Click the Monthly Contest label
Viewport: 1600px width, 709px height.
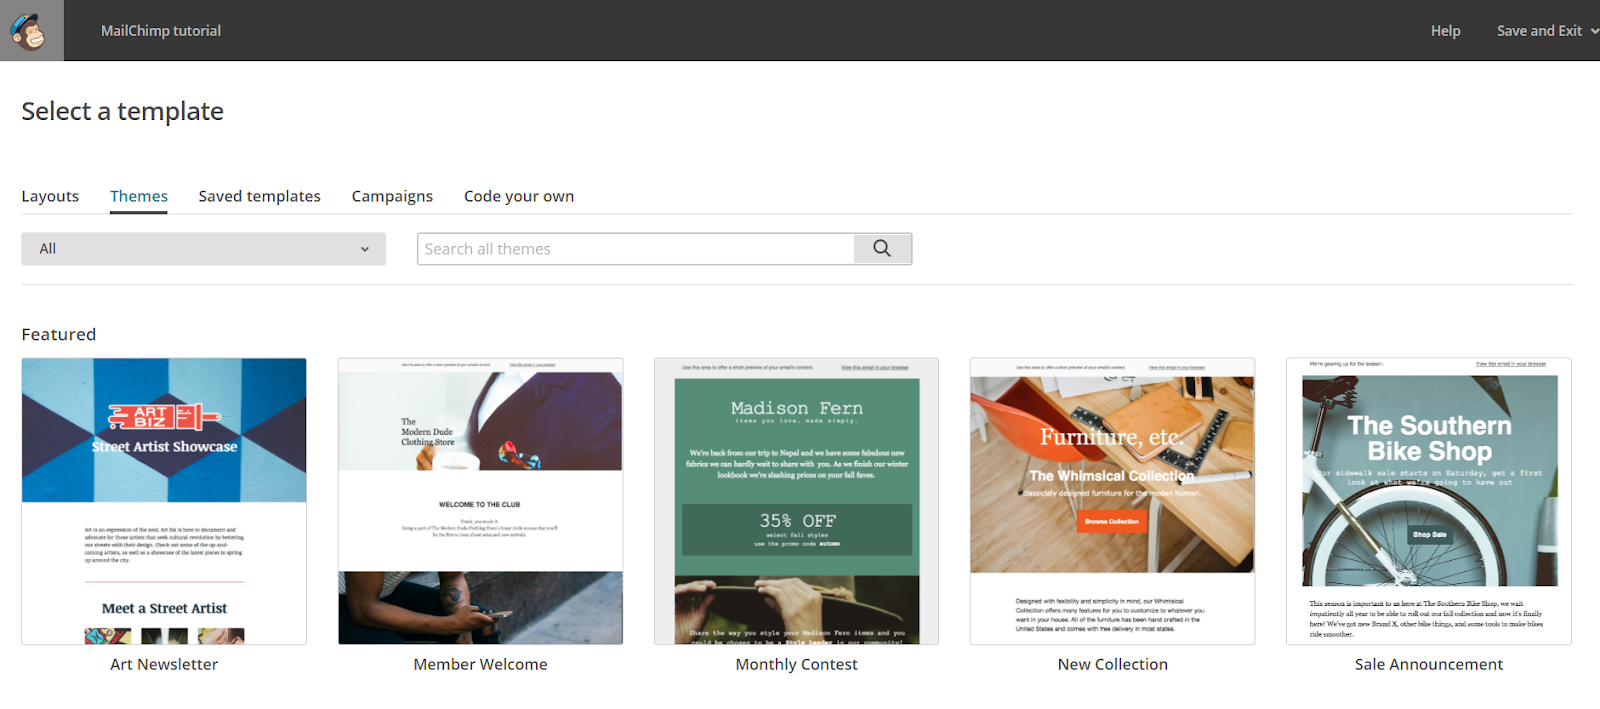pos(796,664)
